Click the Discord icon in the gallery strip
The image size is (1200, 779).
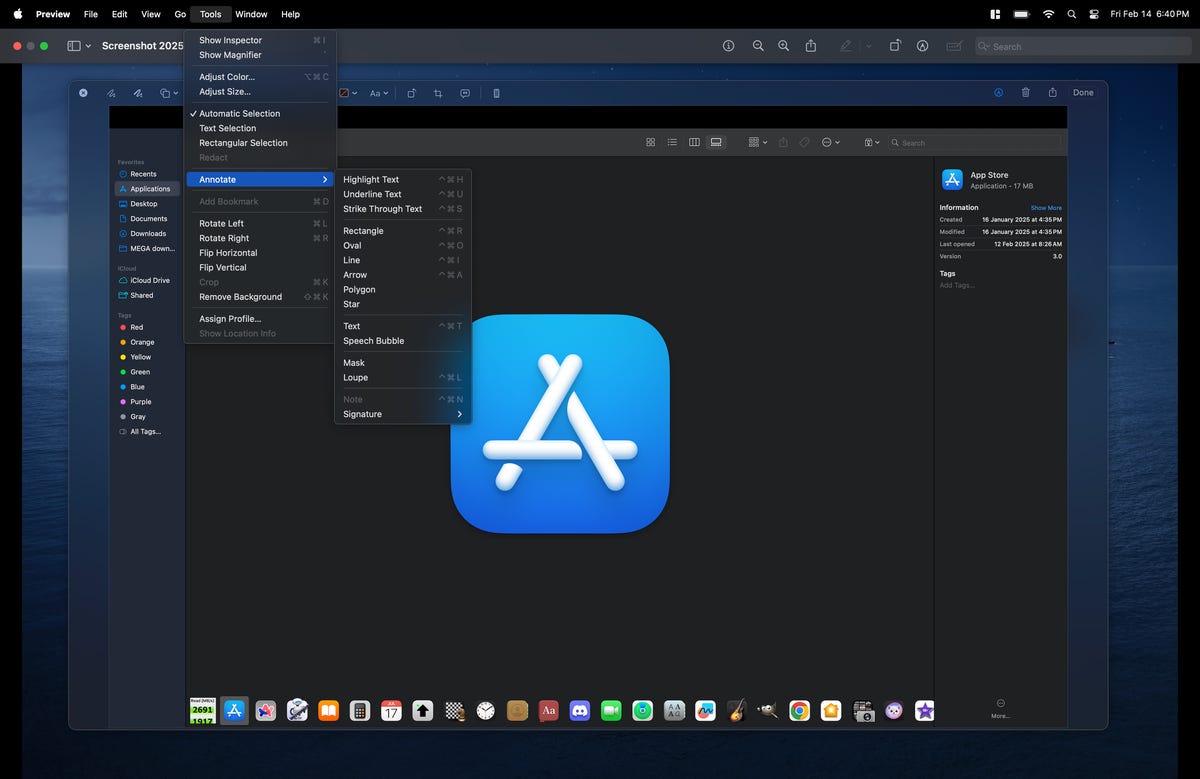[x=579, y=710]
